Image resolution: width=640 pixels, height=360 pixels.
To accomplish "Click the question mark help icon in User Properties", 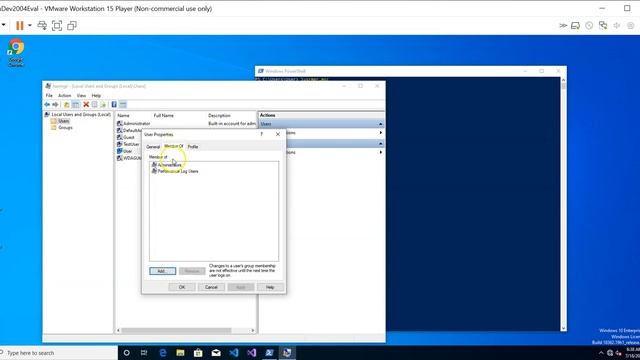I will click(262, 134).
